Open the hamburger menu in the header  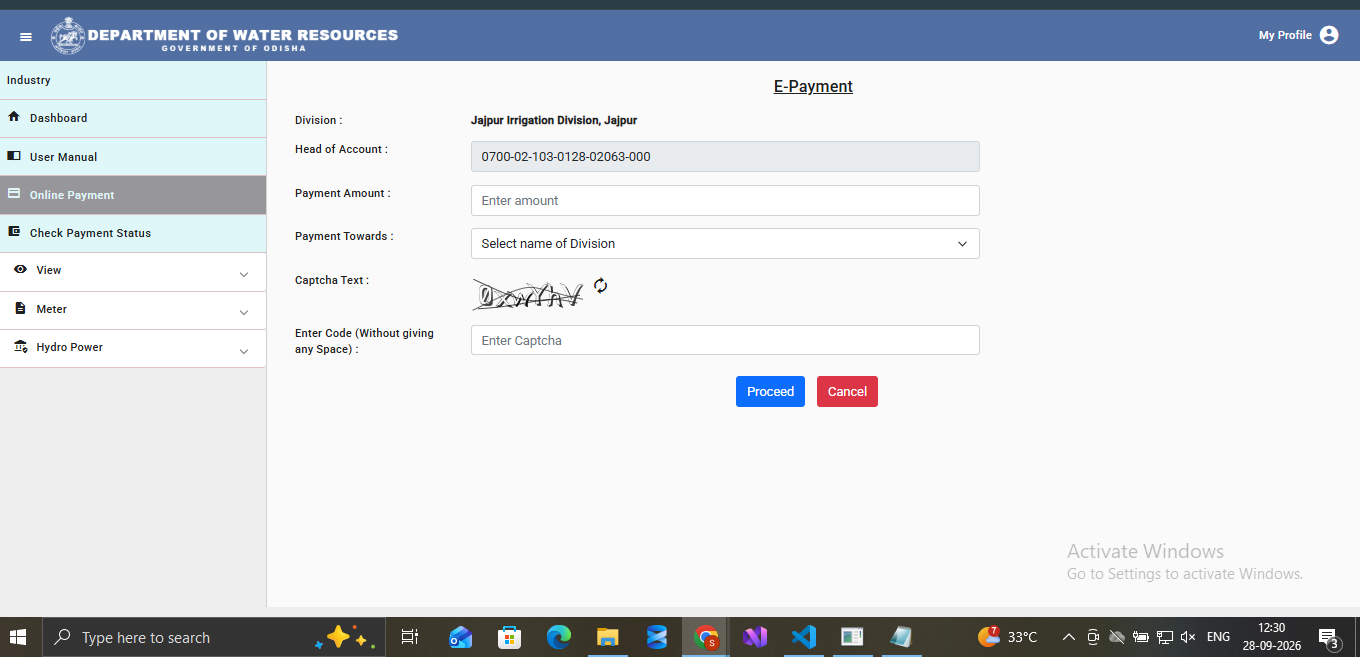pos(26,36)
